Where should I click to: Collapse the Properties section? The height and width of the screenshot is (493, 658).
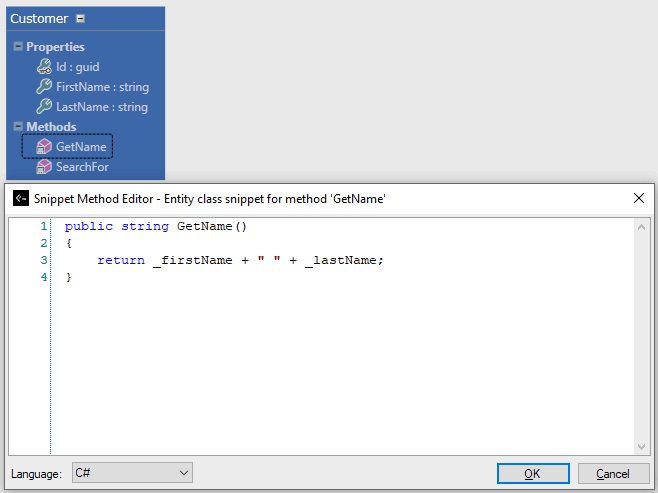tap(18, 46)
